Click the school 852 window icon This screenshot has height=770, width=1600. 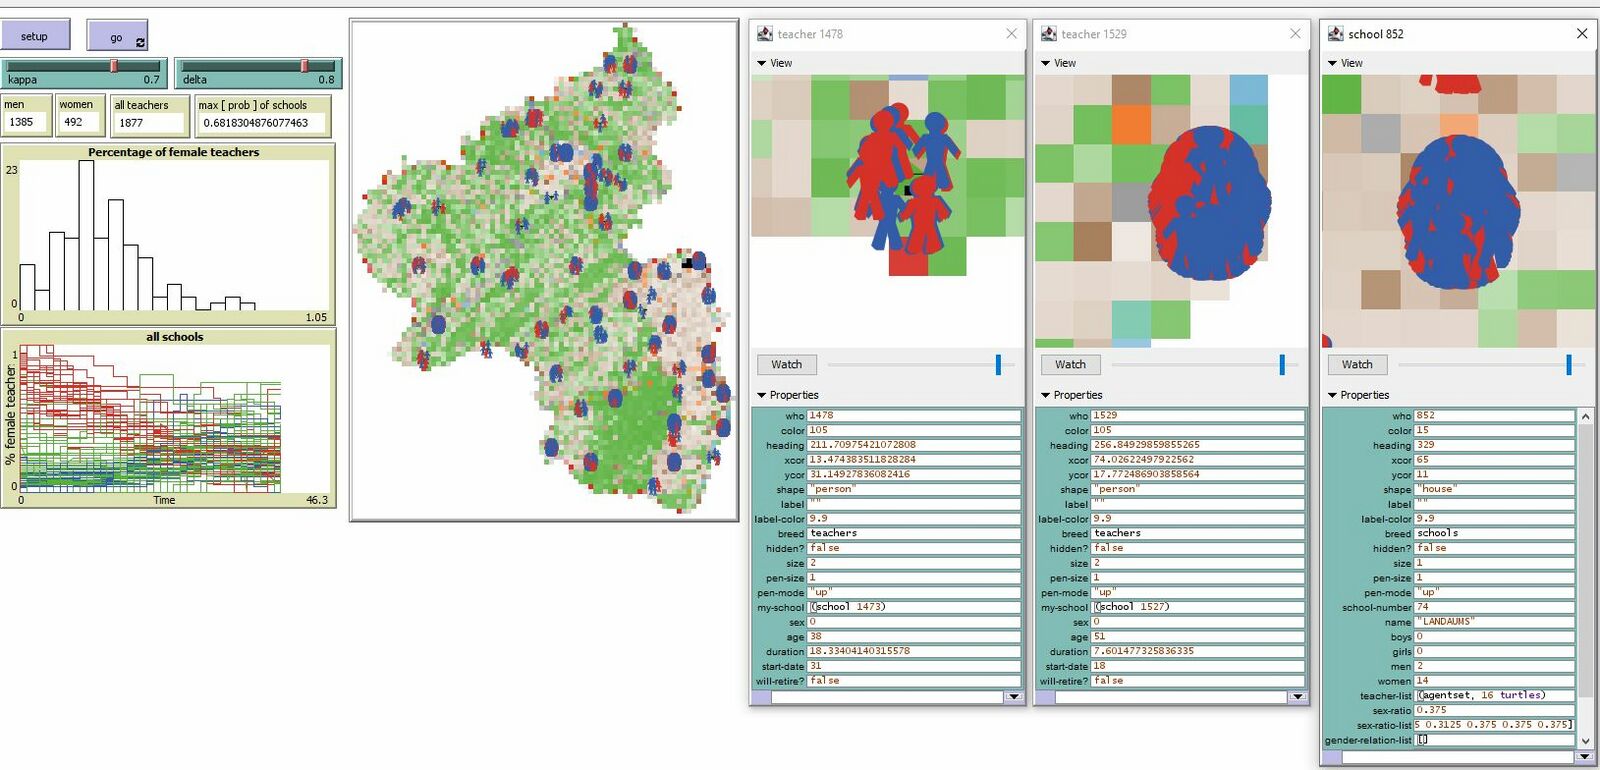pyautogui.click(x=1335, y=34)
